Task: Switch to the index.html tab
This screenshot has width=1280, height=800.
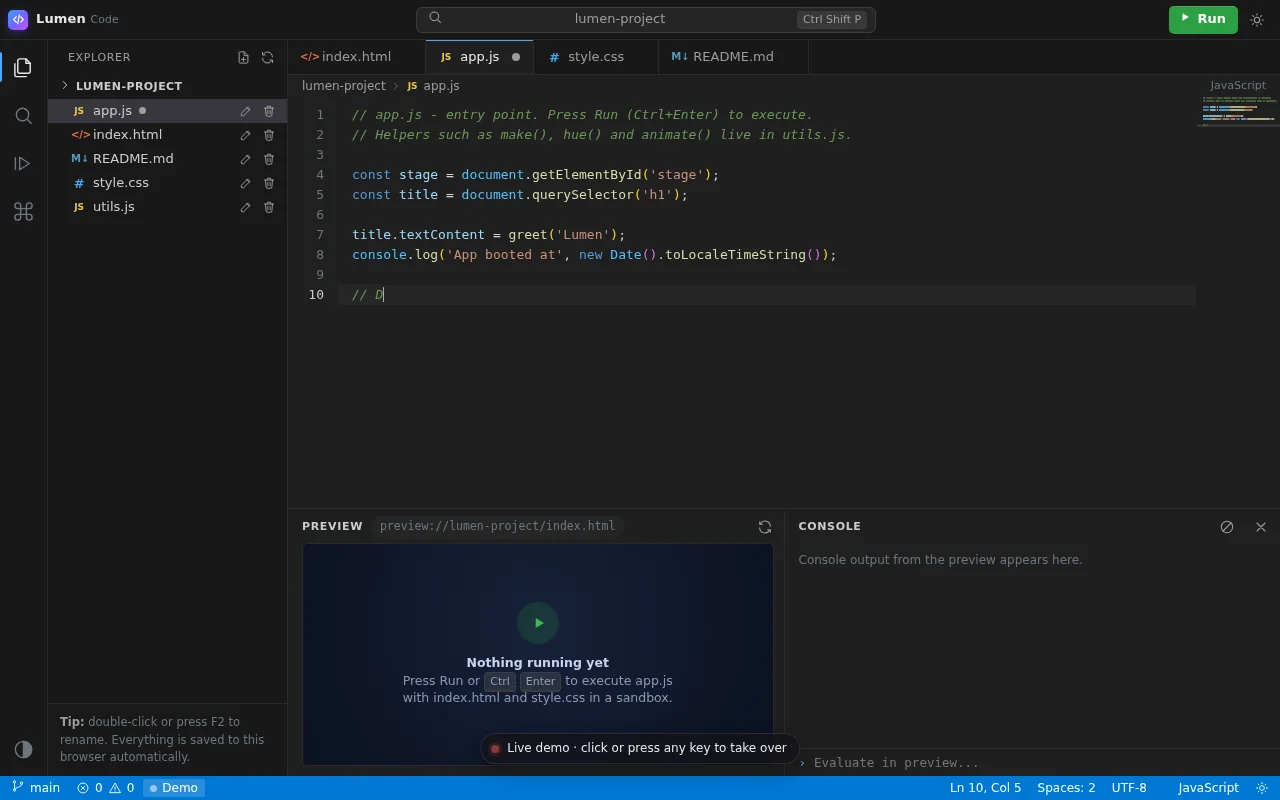Action: [x=356, y=57]
